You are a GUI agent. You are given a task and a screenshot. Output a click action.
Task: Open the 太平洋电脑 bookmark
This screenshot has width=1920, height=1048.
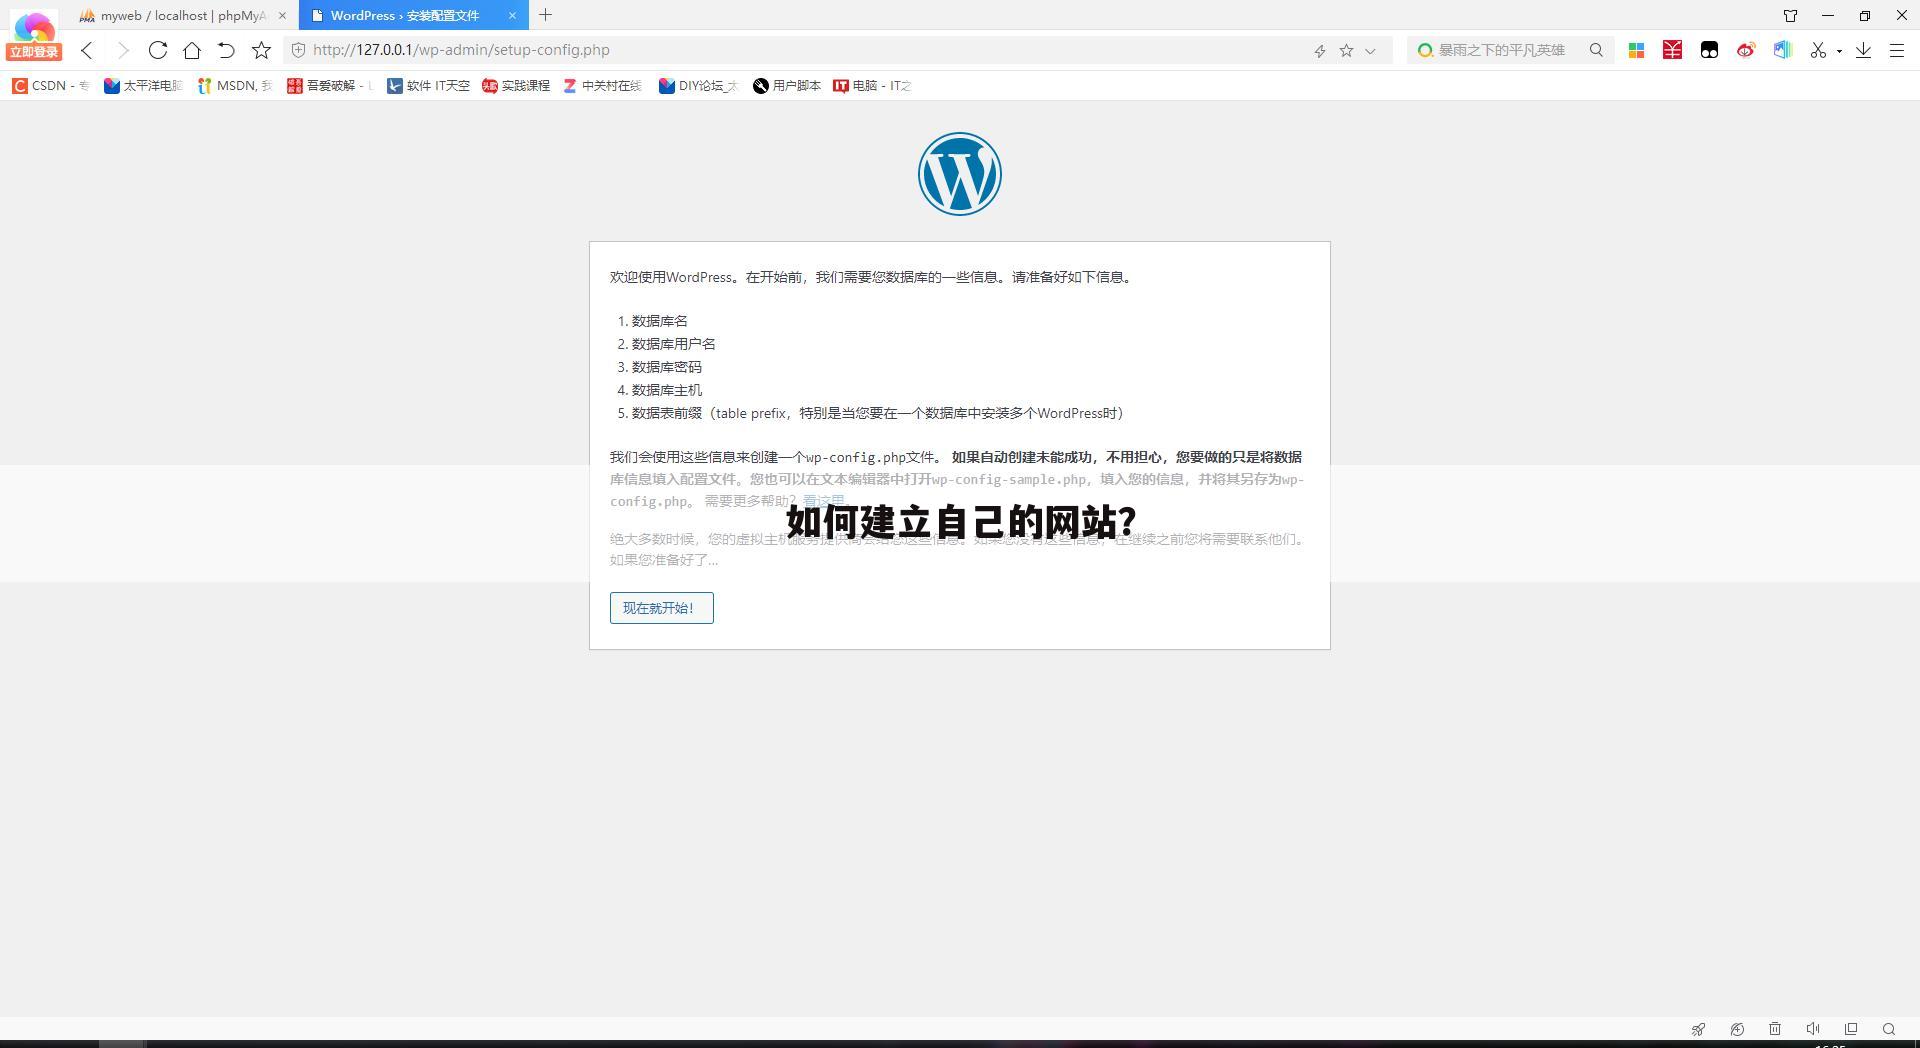pos(143,86)
